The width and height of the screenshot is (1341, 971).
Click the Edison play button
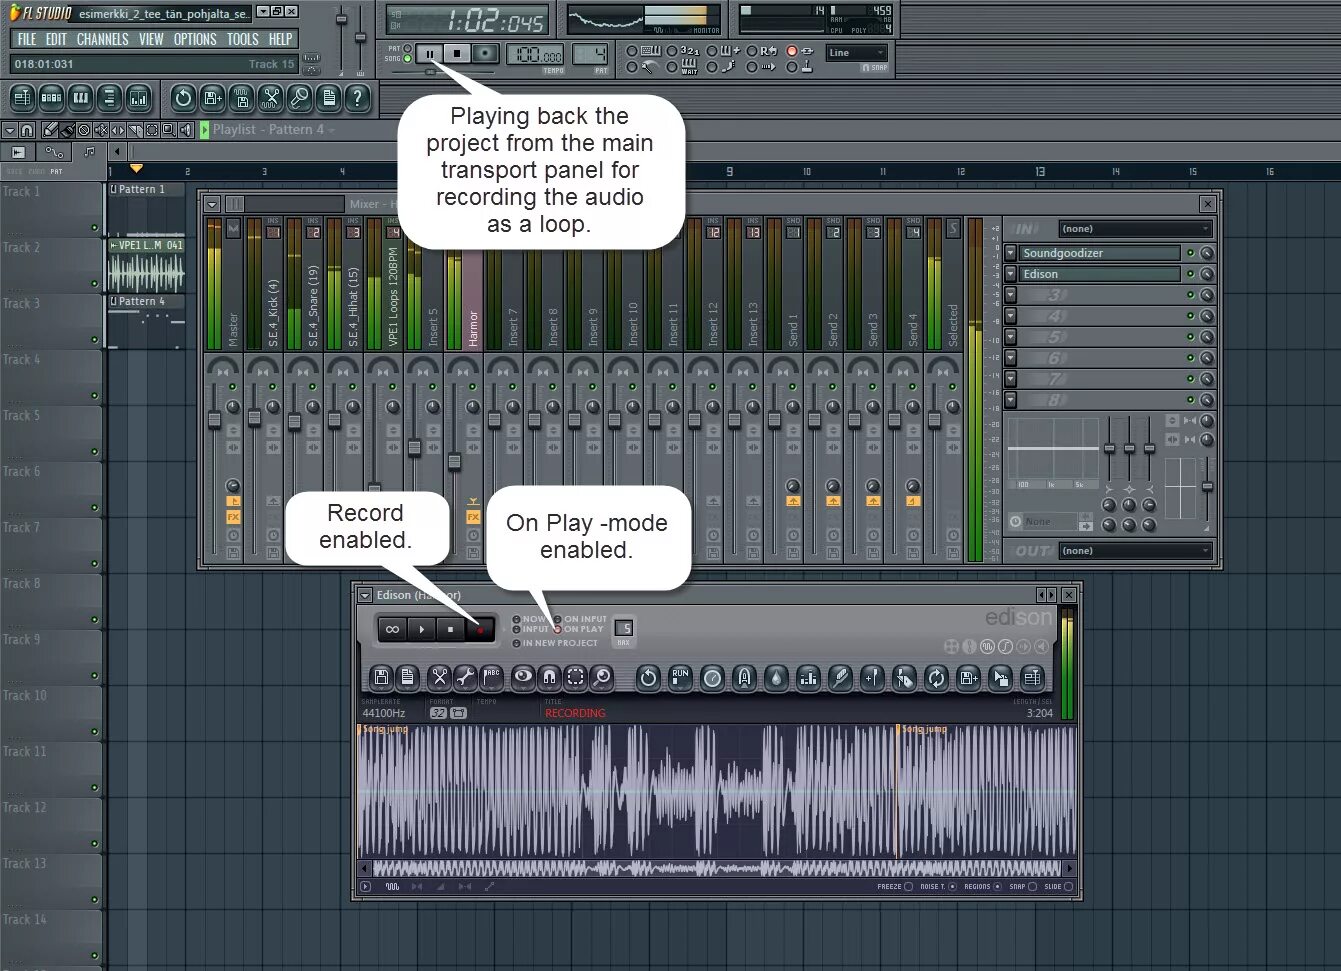click(421, 629)
